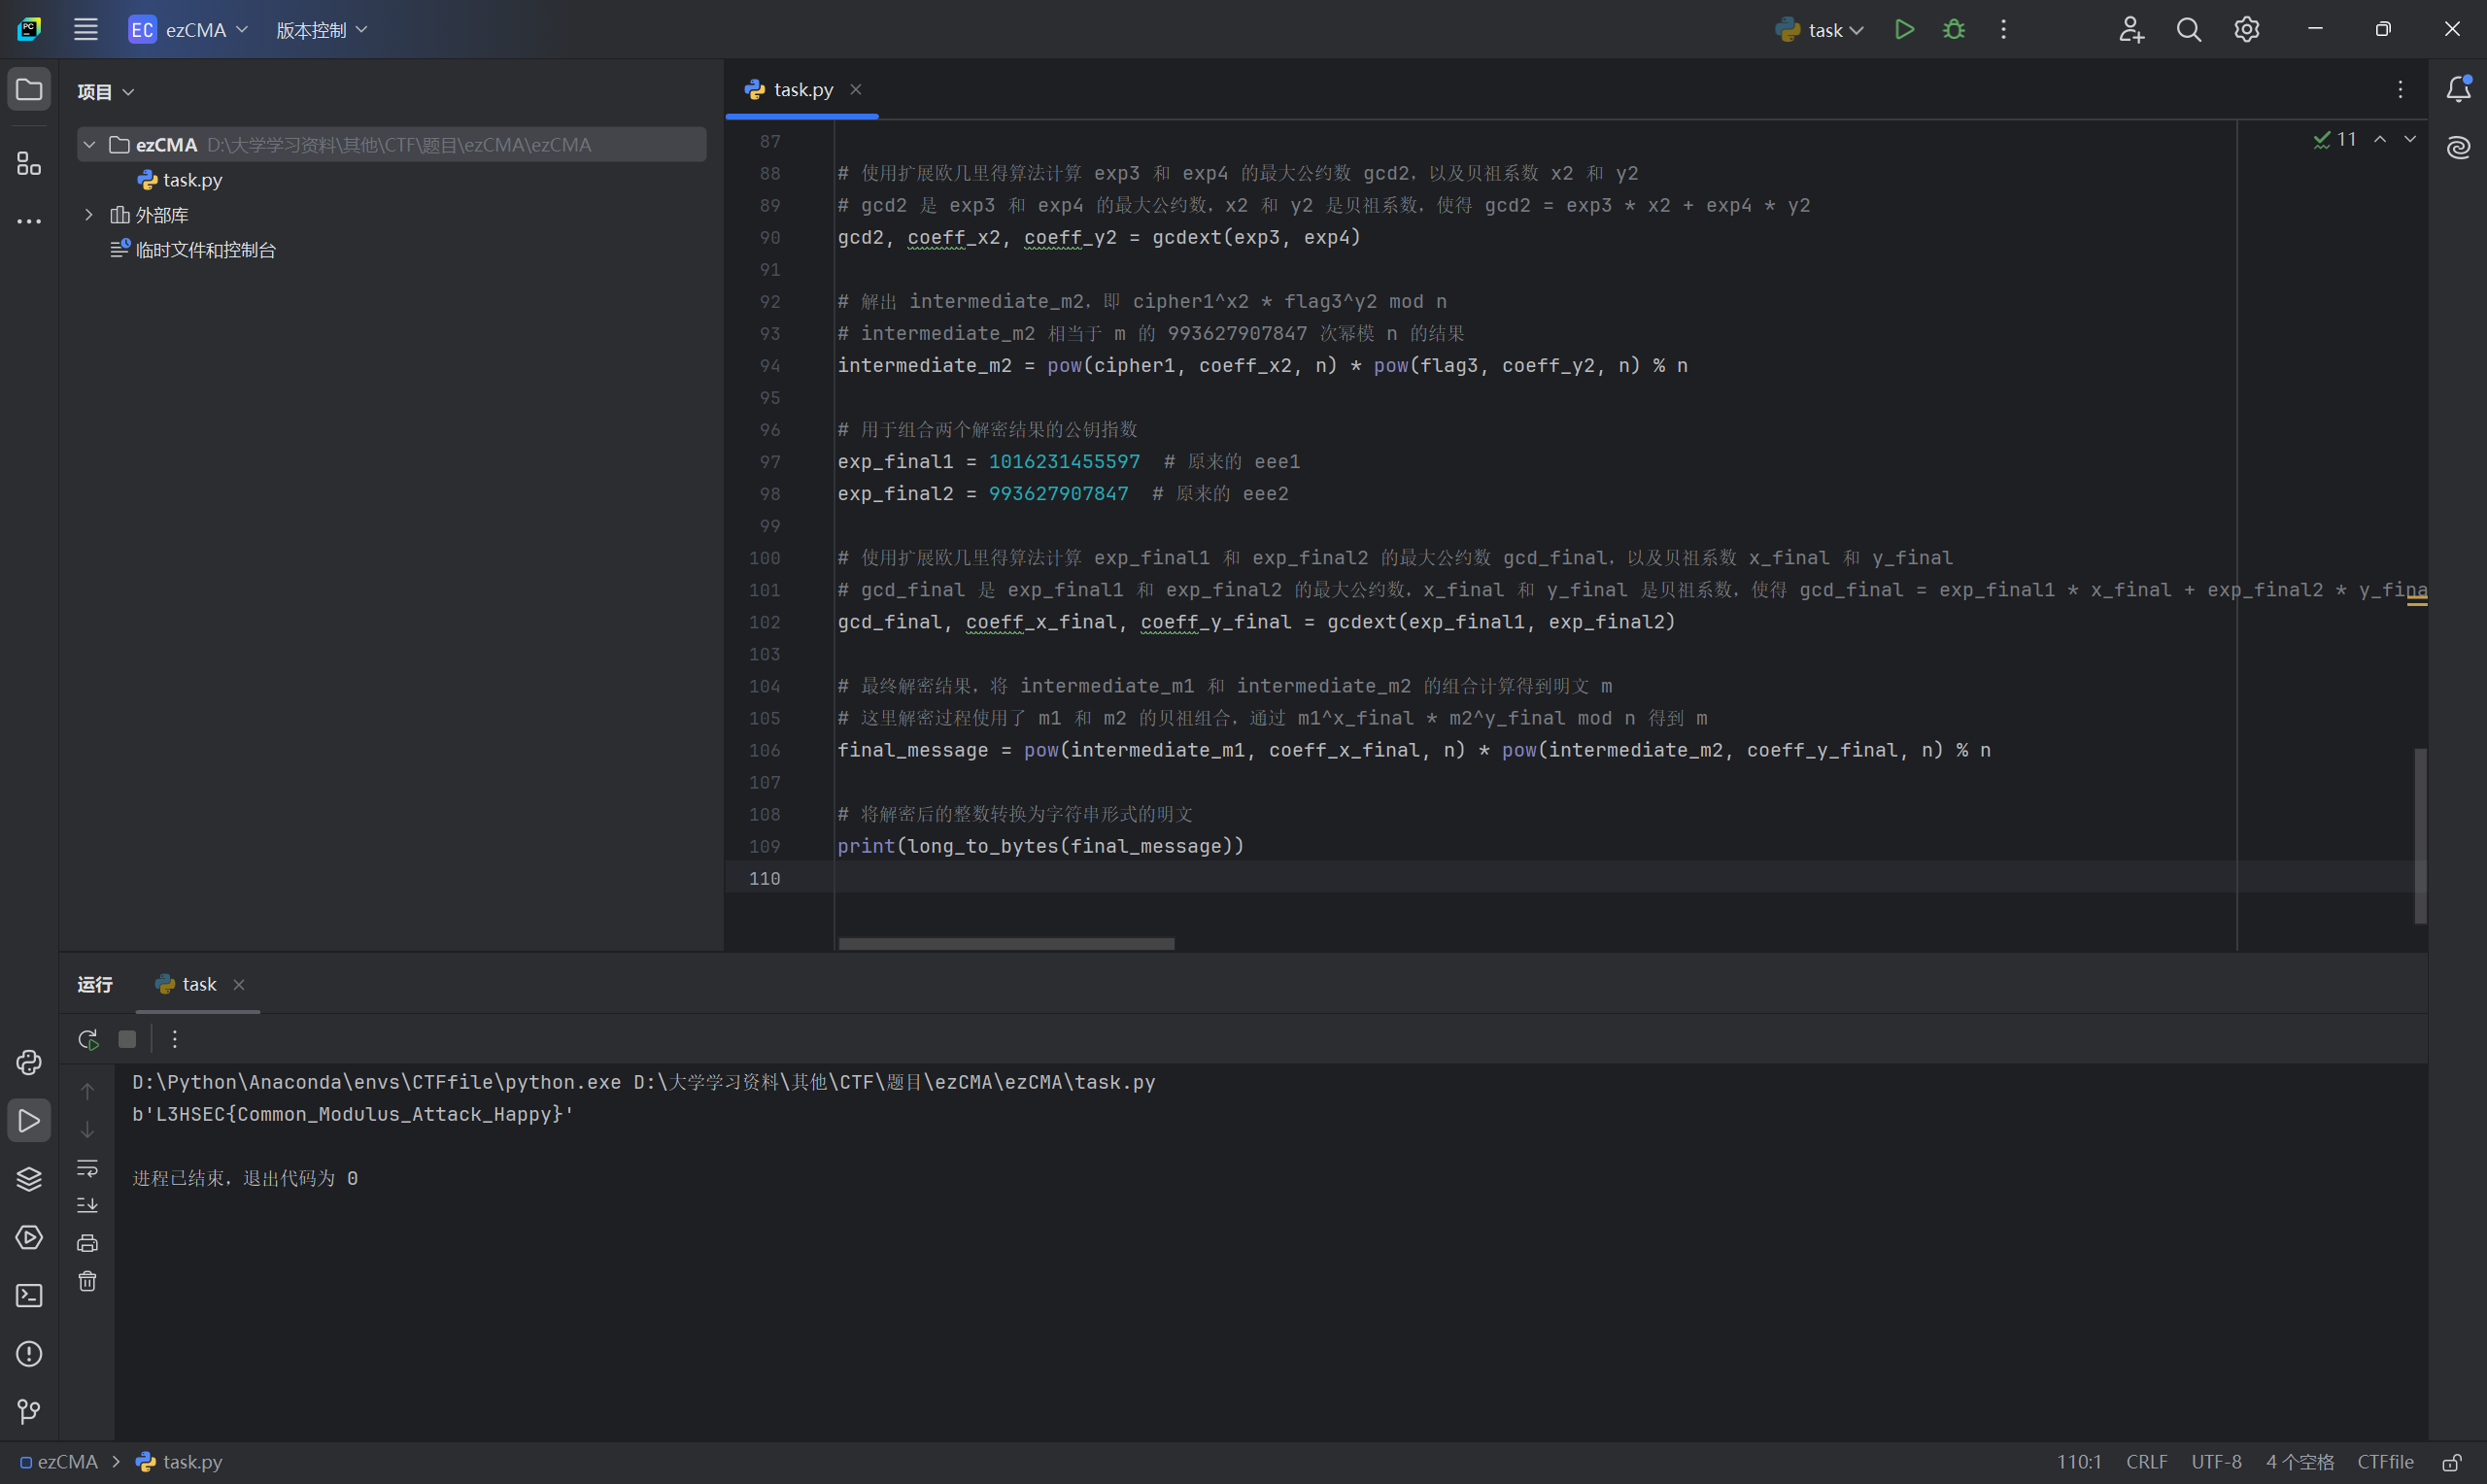Open the Python Console tool window
The height and width of the screenshot is (1484, 2487).
(x=29, y=1062)
